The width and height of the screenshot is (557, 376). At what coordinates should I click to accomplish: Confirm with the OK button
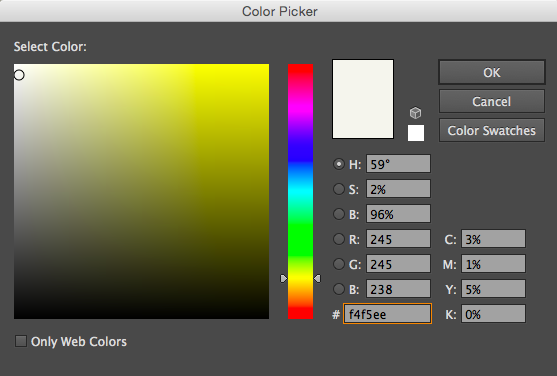point(492,72)
